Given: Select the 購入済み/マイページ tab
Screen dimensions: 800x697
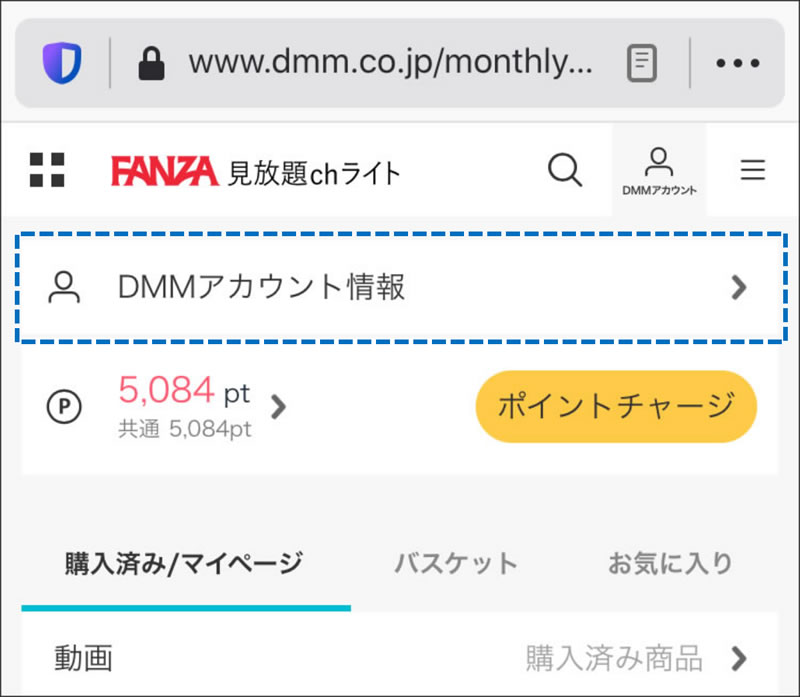Looking at the screenshot, I should (x=185, y=563).
